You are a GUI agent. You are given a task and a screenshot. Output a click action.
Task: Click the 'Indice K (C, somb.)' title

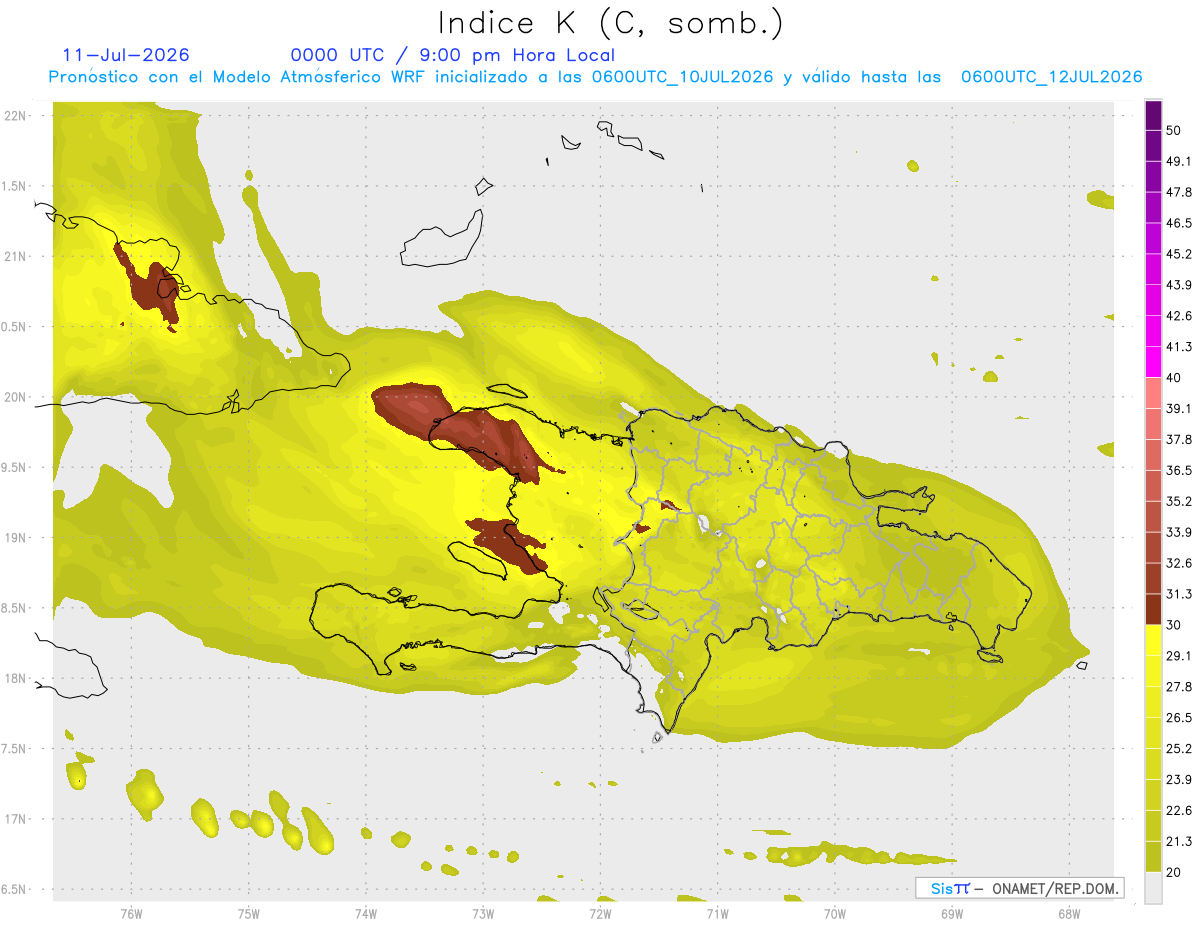611,24
